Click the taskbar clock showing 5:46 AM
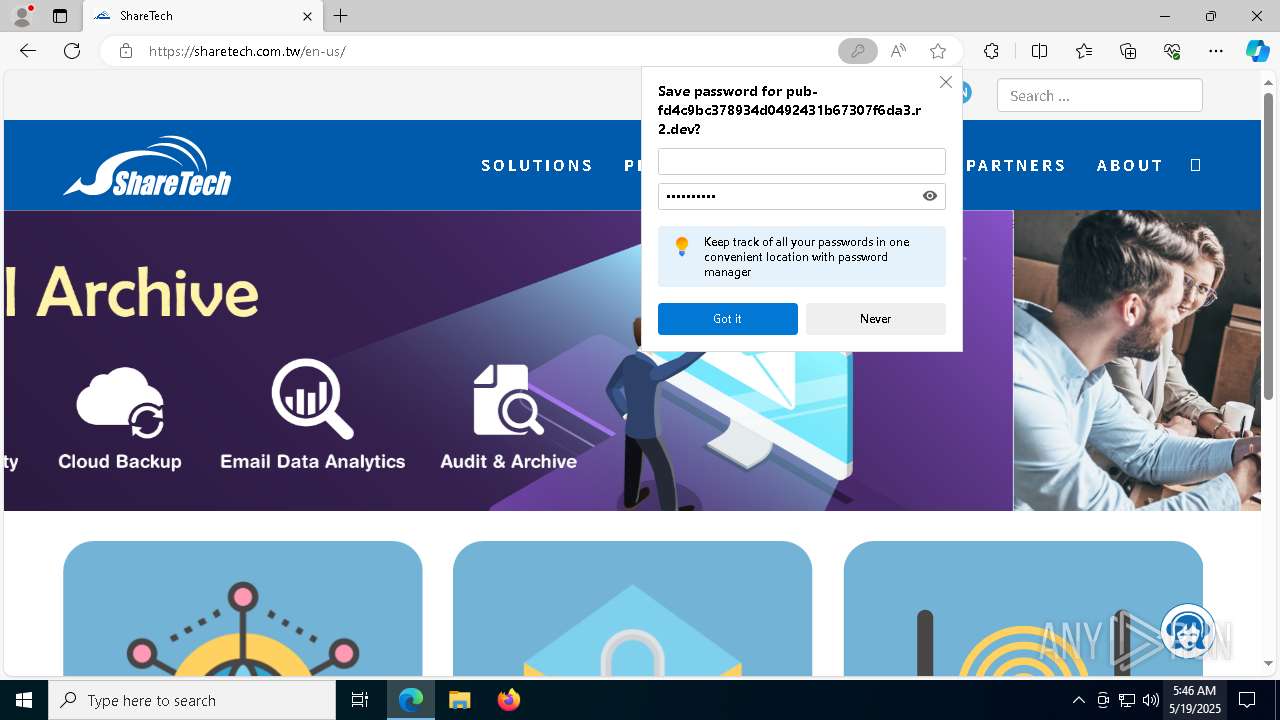This screenshot has width=1280, height=720. (1194, 700)
